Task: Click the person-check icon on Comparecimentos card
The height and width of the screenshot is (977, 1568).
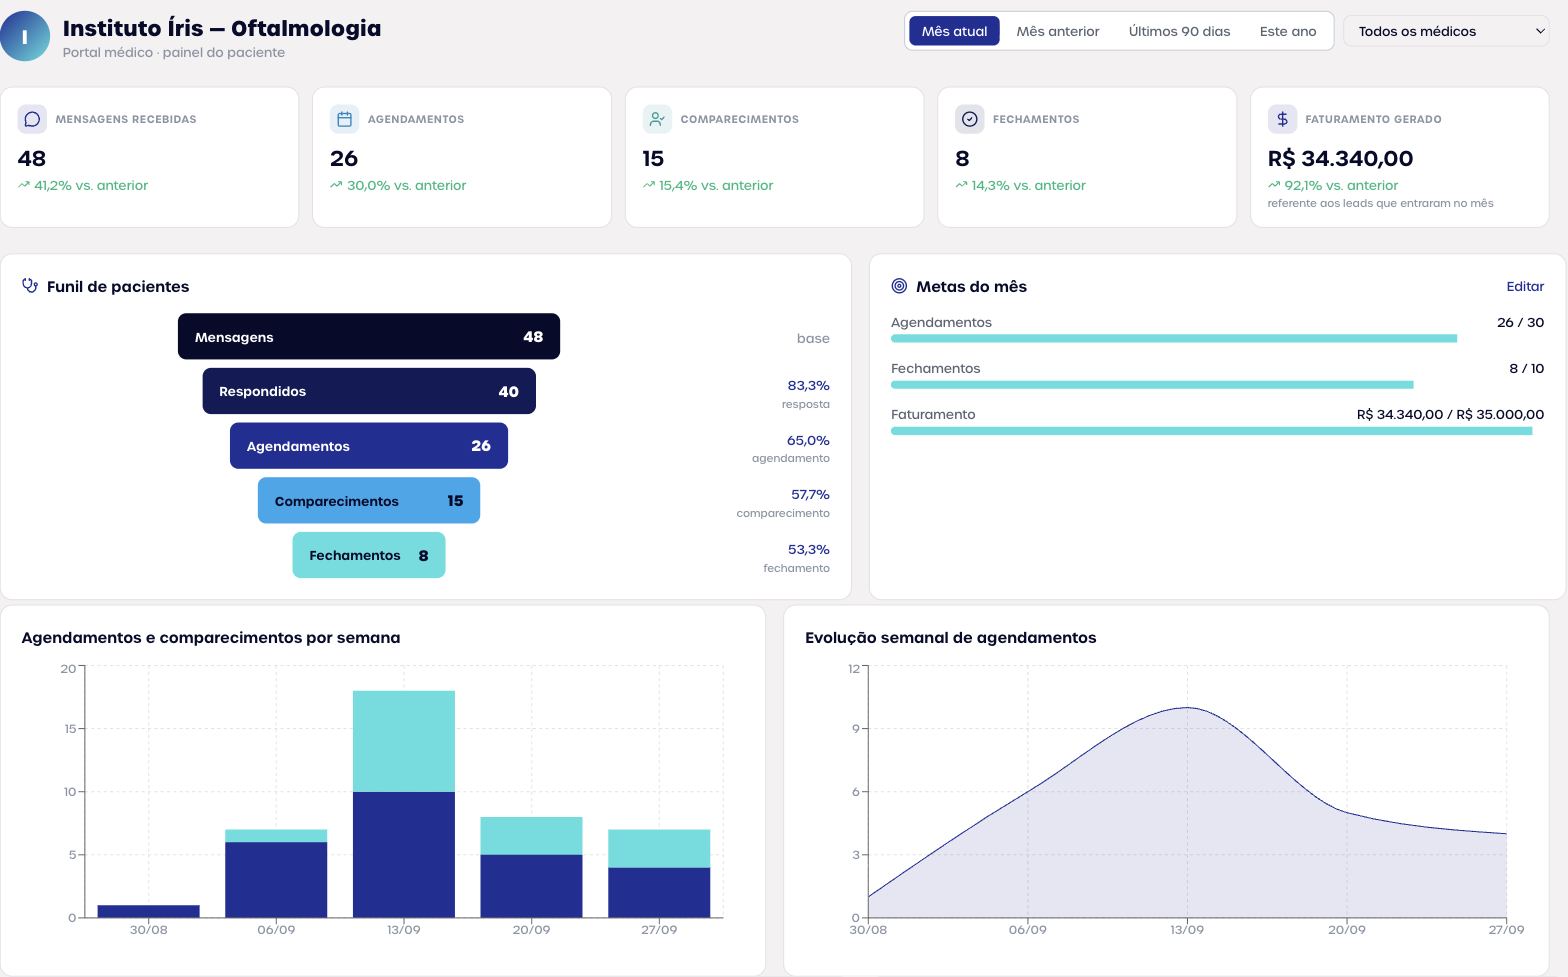Action: [657, 119]
